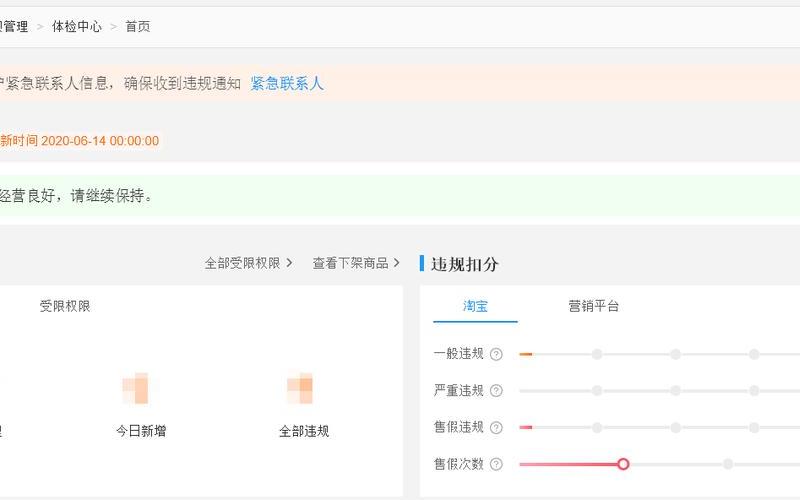The width and height of the screenshot is (800, 500).
Task: Click the 严重违规 progress bar
Action: point(660,391)
